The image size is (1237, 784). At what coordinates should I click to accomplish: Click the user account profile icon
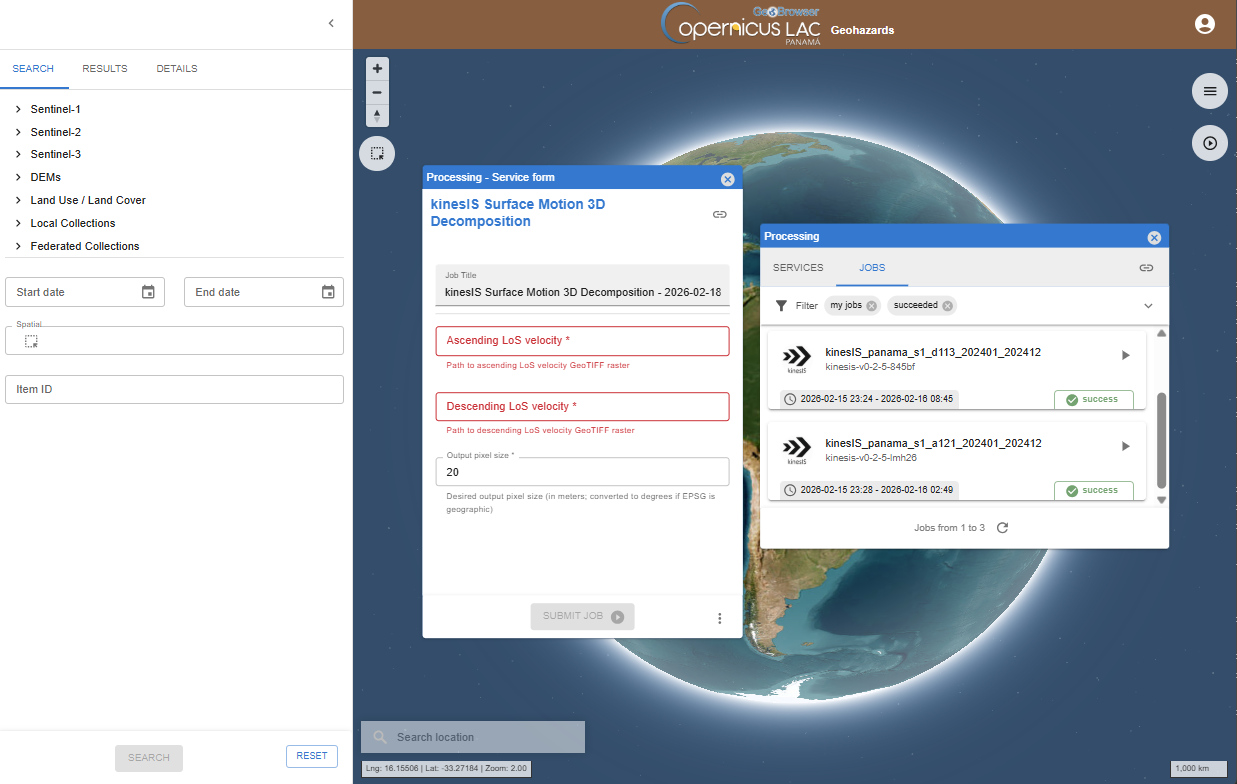pos(1204,24)
